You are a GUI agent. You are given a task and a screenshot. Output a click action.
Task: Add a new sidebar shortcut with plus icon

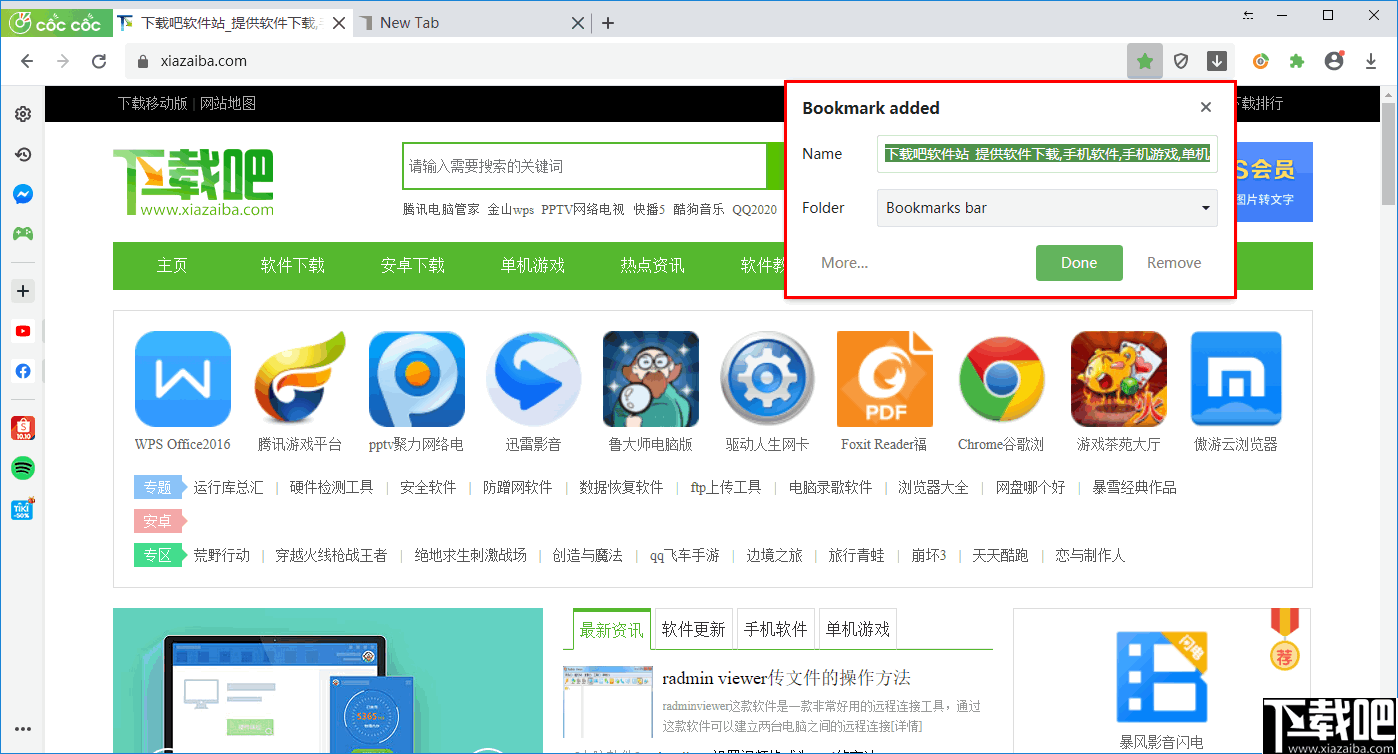[x=22, y=290]
